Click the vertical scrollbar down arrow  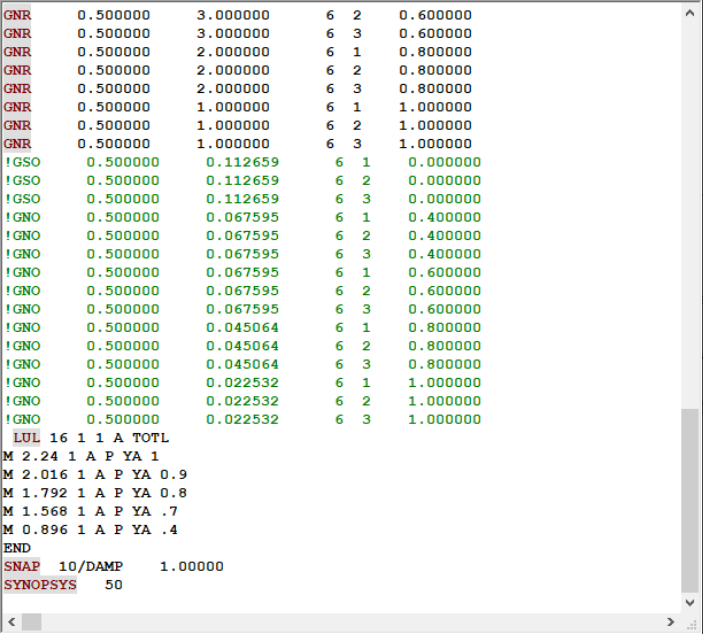690,603
